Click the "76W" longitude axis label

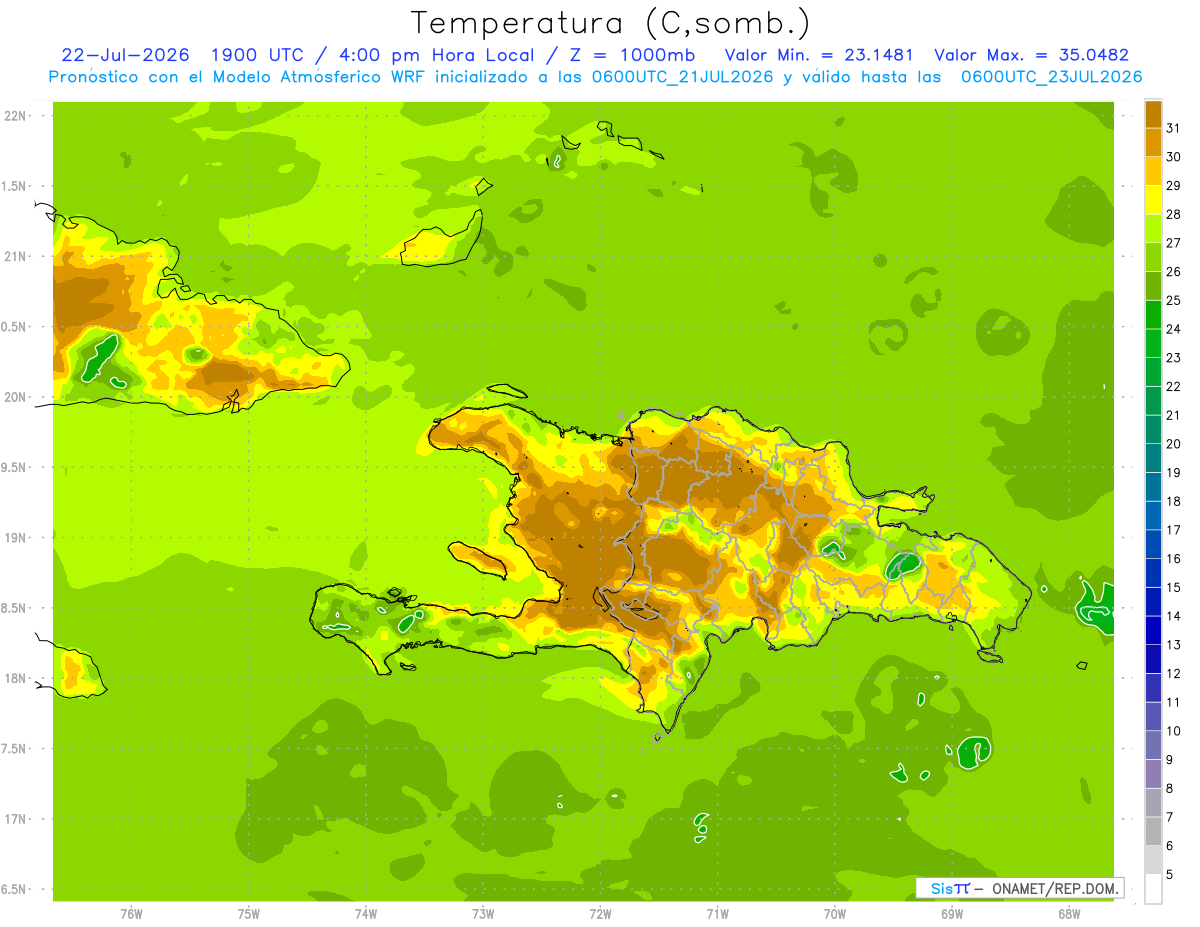(131, 913)
